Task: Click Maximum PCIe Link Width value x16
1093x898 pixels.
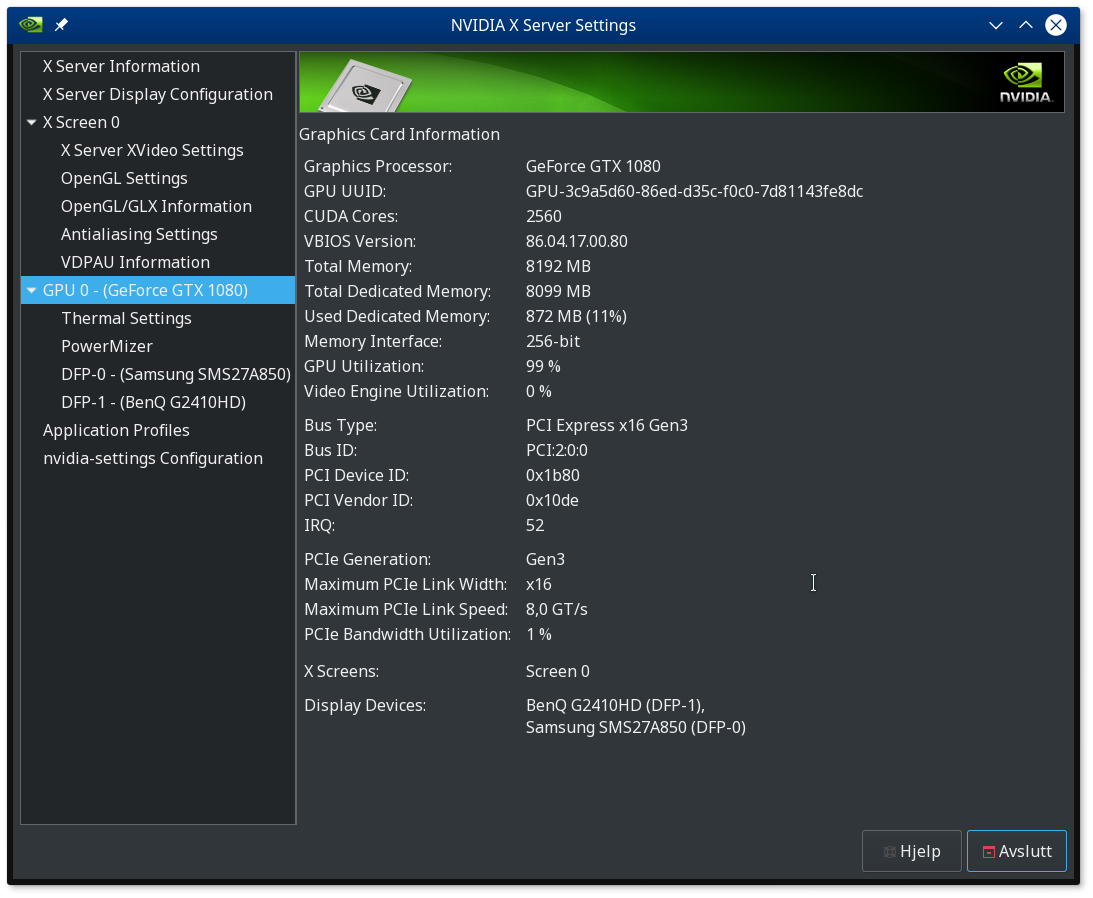Action: pos(539,584)
